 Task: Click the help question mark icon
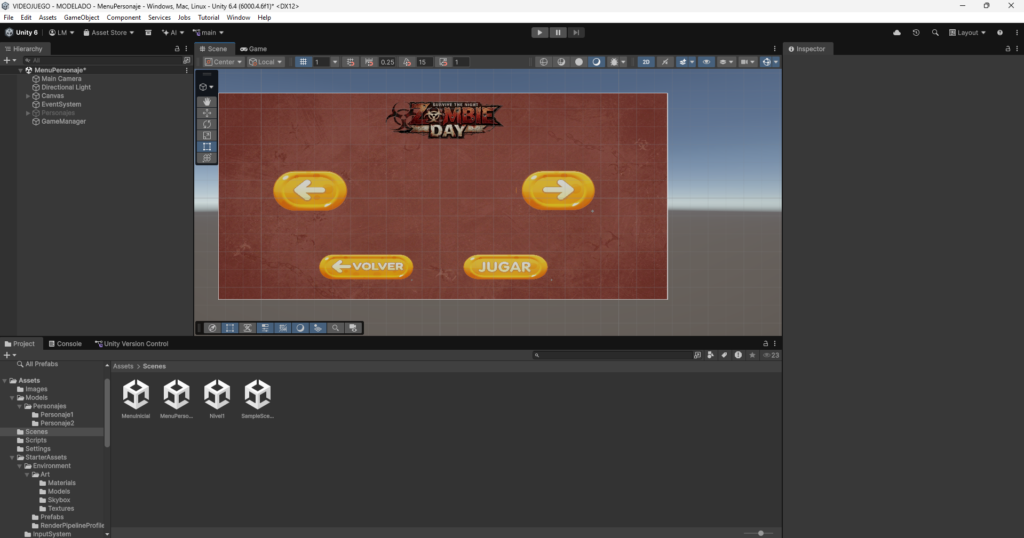(x=1000, y=33)
